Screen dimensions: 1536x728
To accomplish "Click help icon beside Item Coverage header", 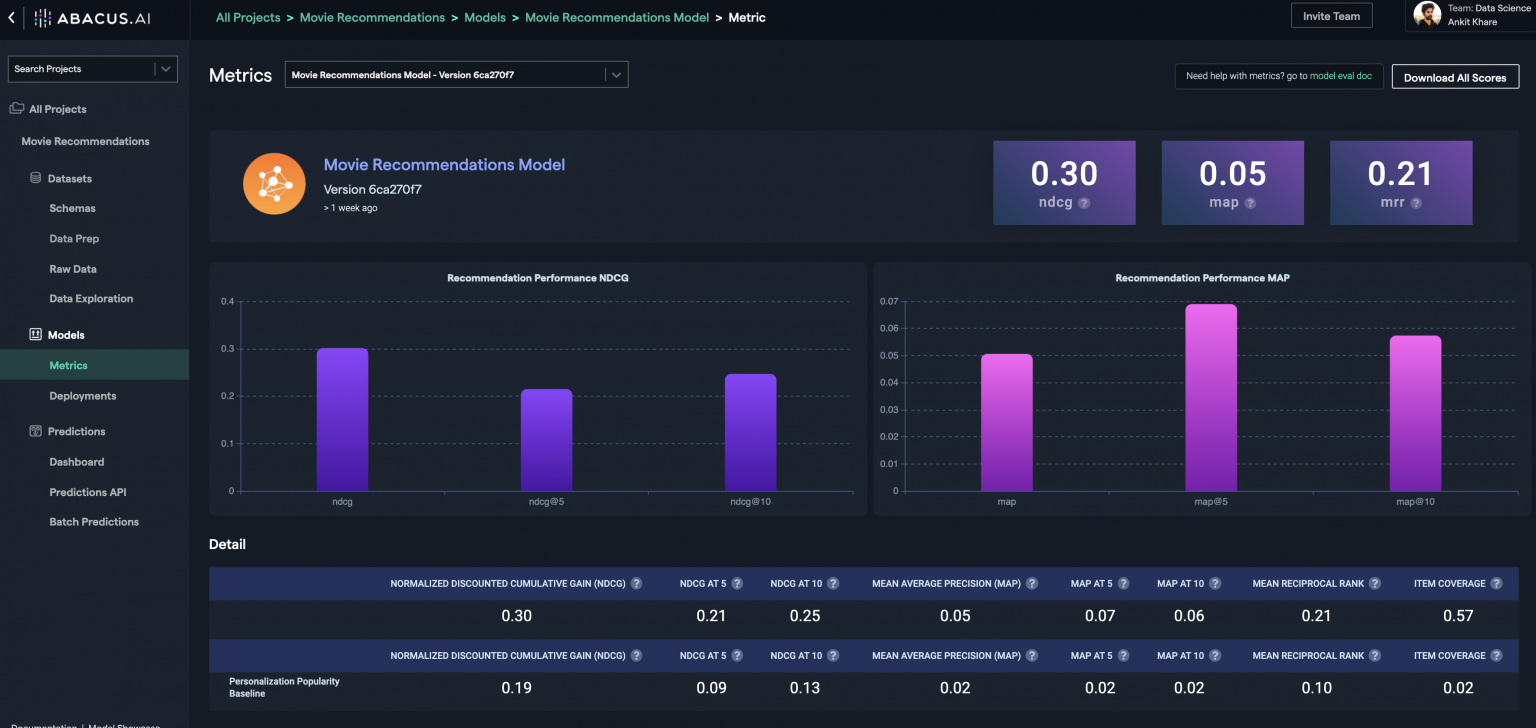I will 1496,584.
